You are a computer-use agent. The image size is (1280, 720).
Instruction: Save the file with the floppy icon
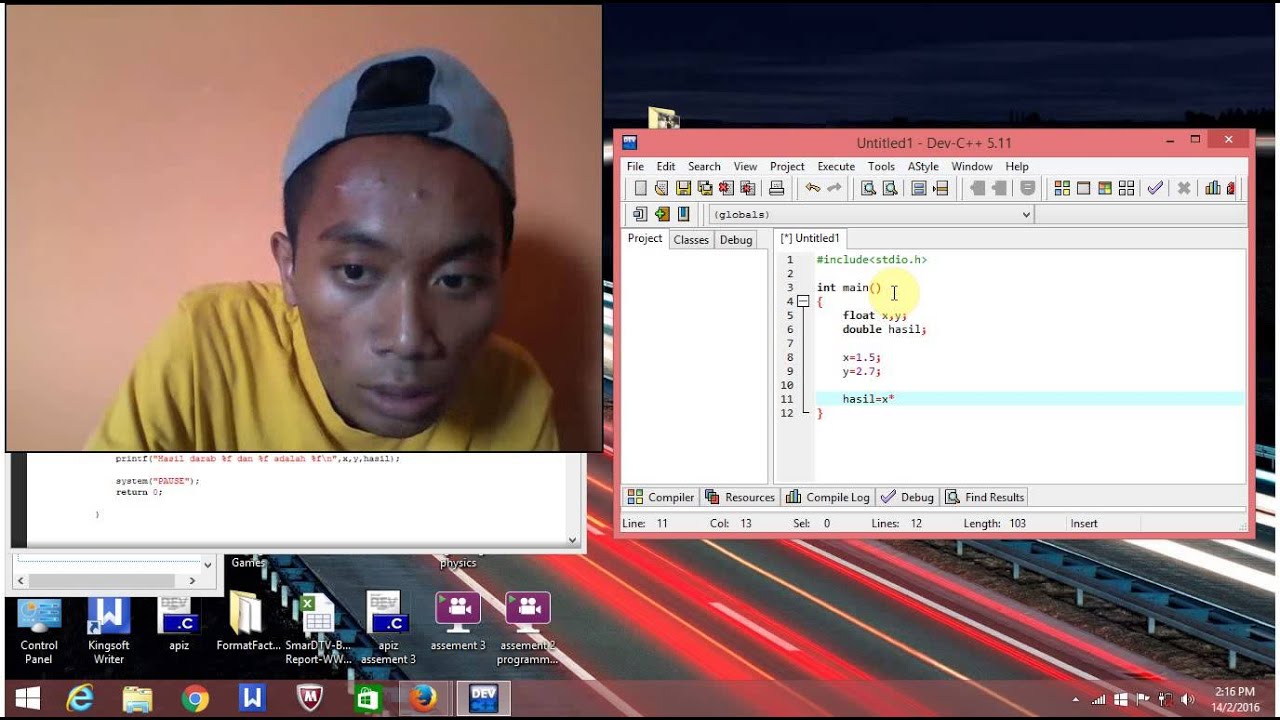click(x=683, y=188)
